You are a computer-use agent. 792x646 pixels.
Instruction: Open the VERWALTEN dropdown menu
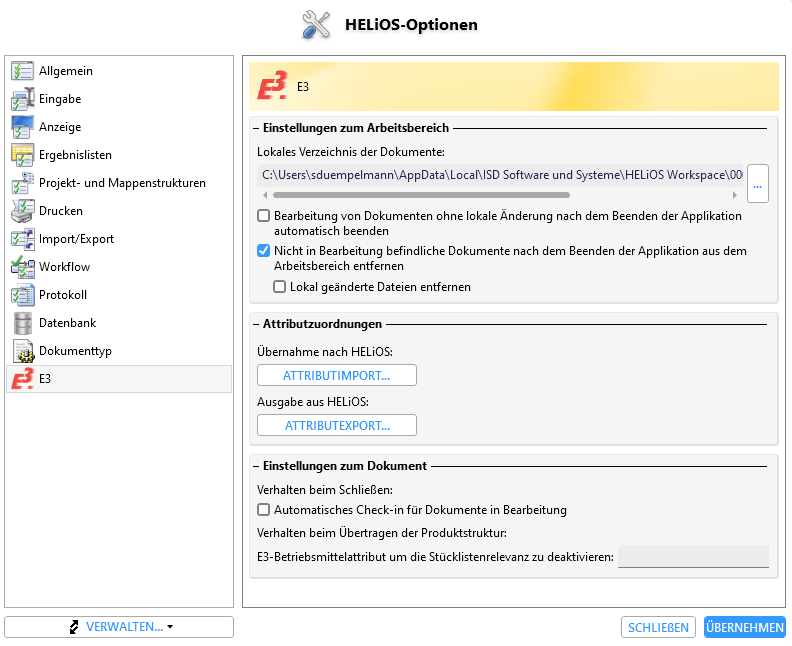coord(119,627)
